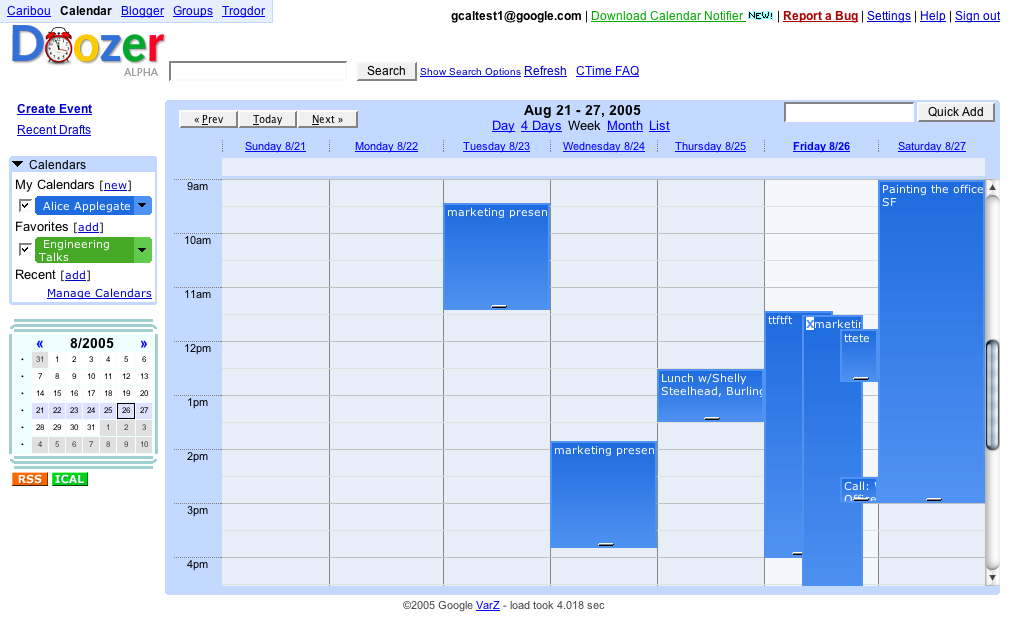
Task: Open Alice Applegate calendar dropdown arrow
Action: (x=143, y=206)
